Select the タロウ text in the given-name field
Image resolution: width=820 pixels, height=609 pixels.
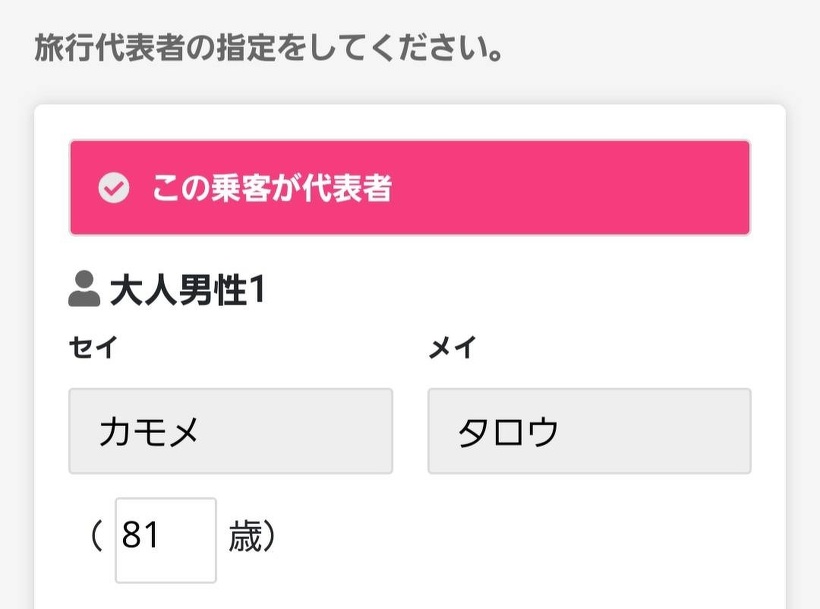coord(508,432)
